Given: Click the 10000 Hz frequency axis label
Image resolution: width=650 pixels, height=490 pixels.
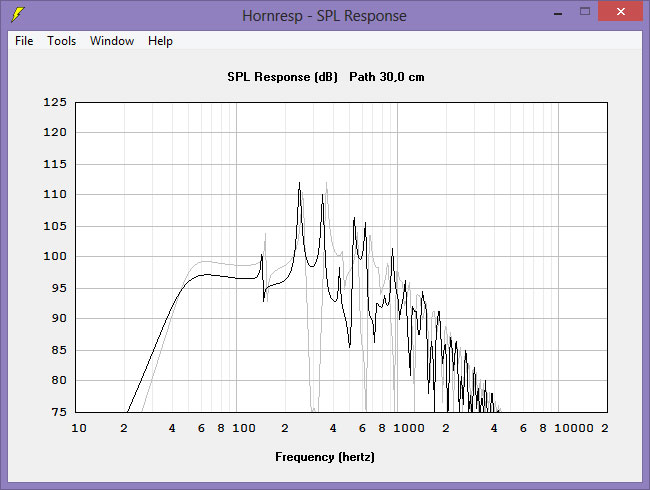Looking at the screenshot, I should coord(574,428).
